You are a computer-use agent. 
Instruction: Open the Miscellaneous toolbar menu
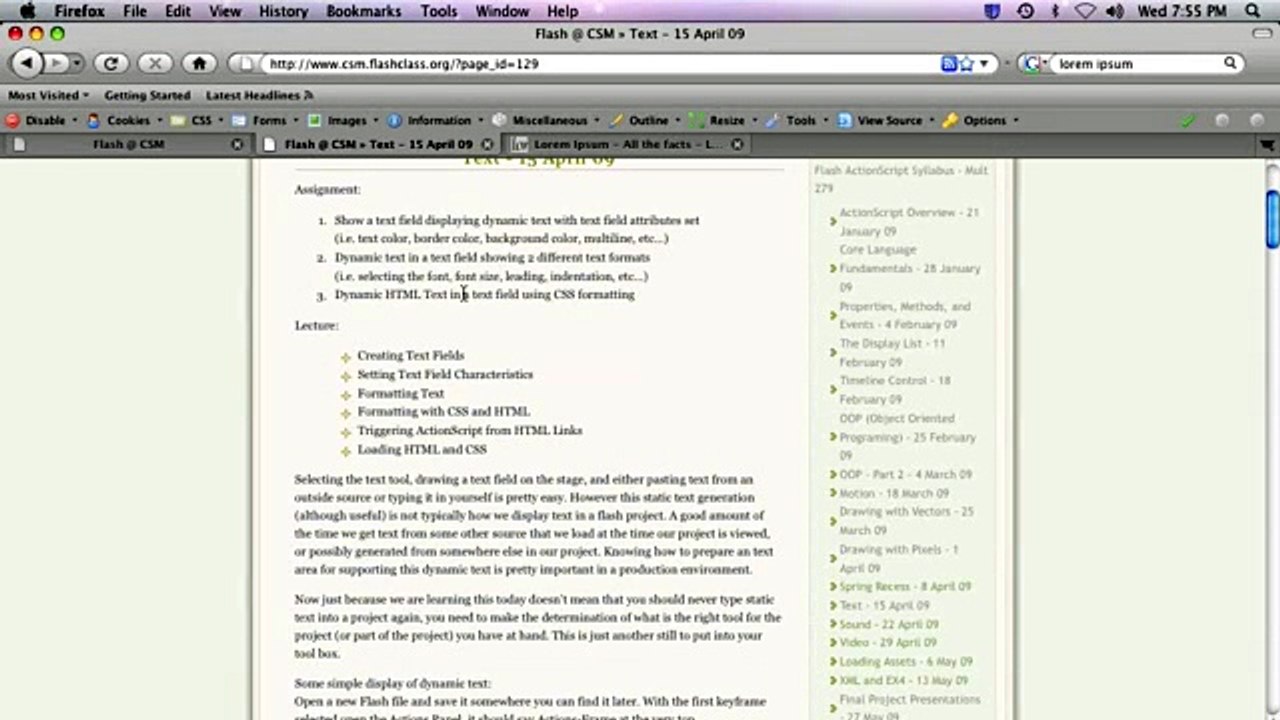pos(547,120)
